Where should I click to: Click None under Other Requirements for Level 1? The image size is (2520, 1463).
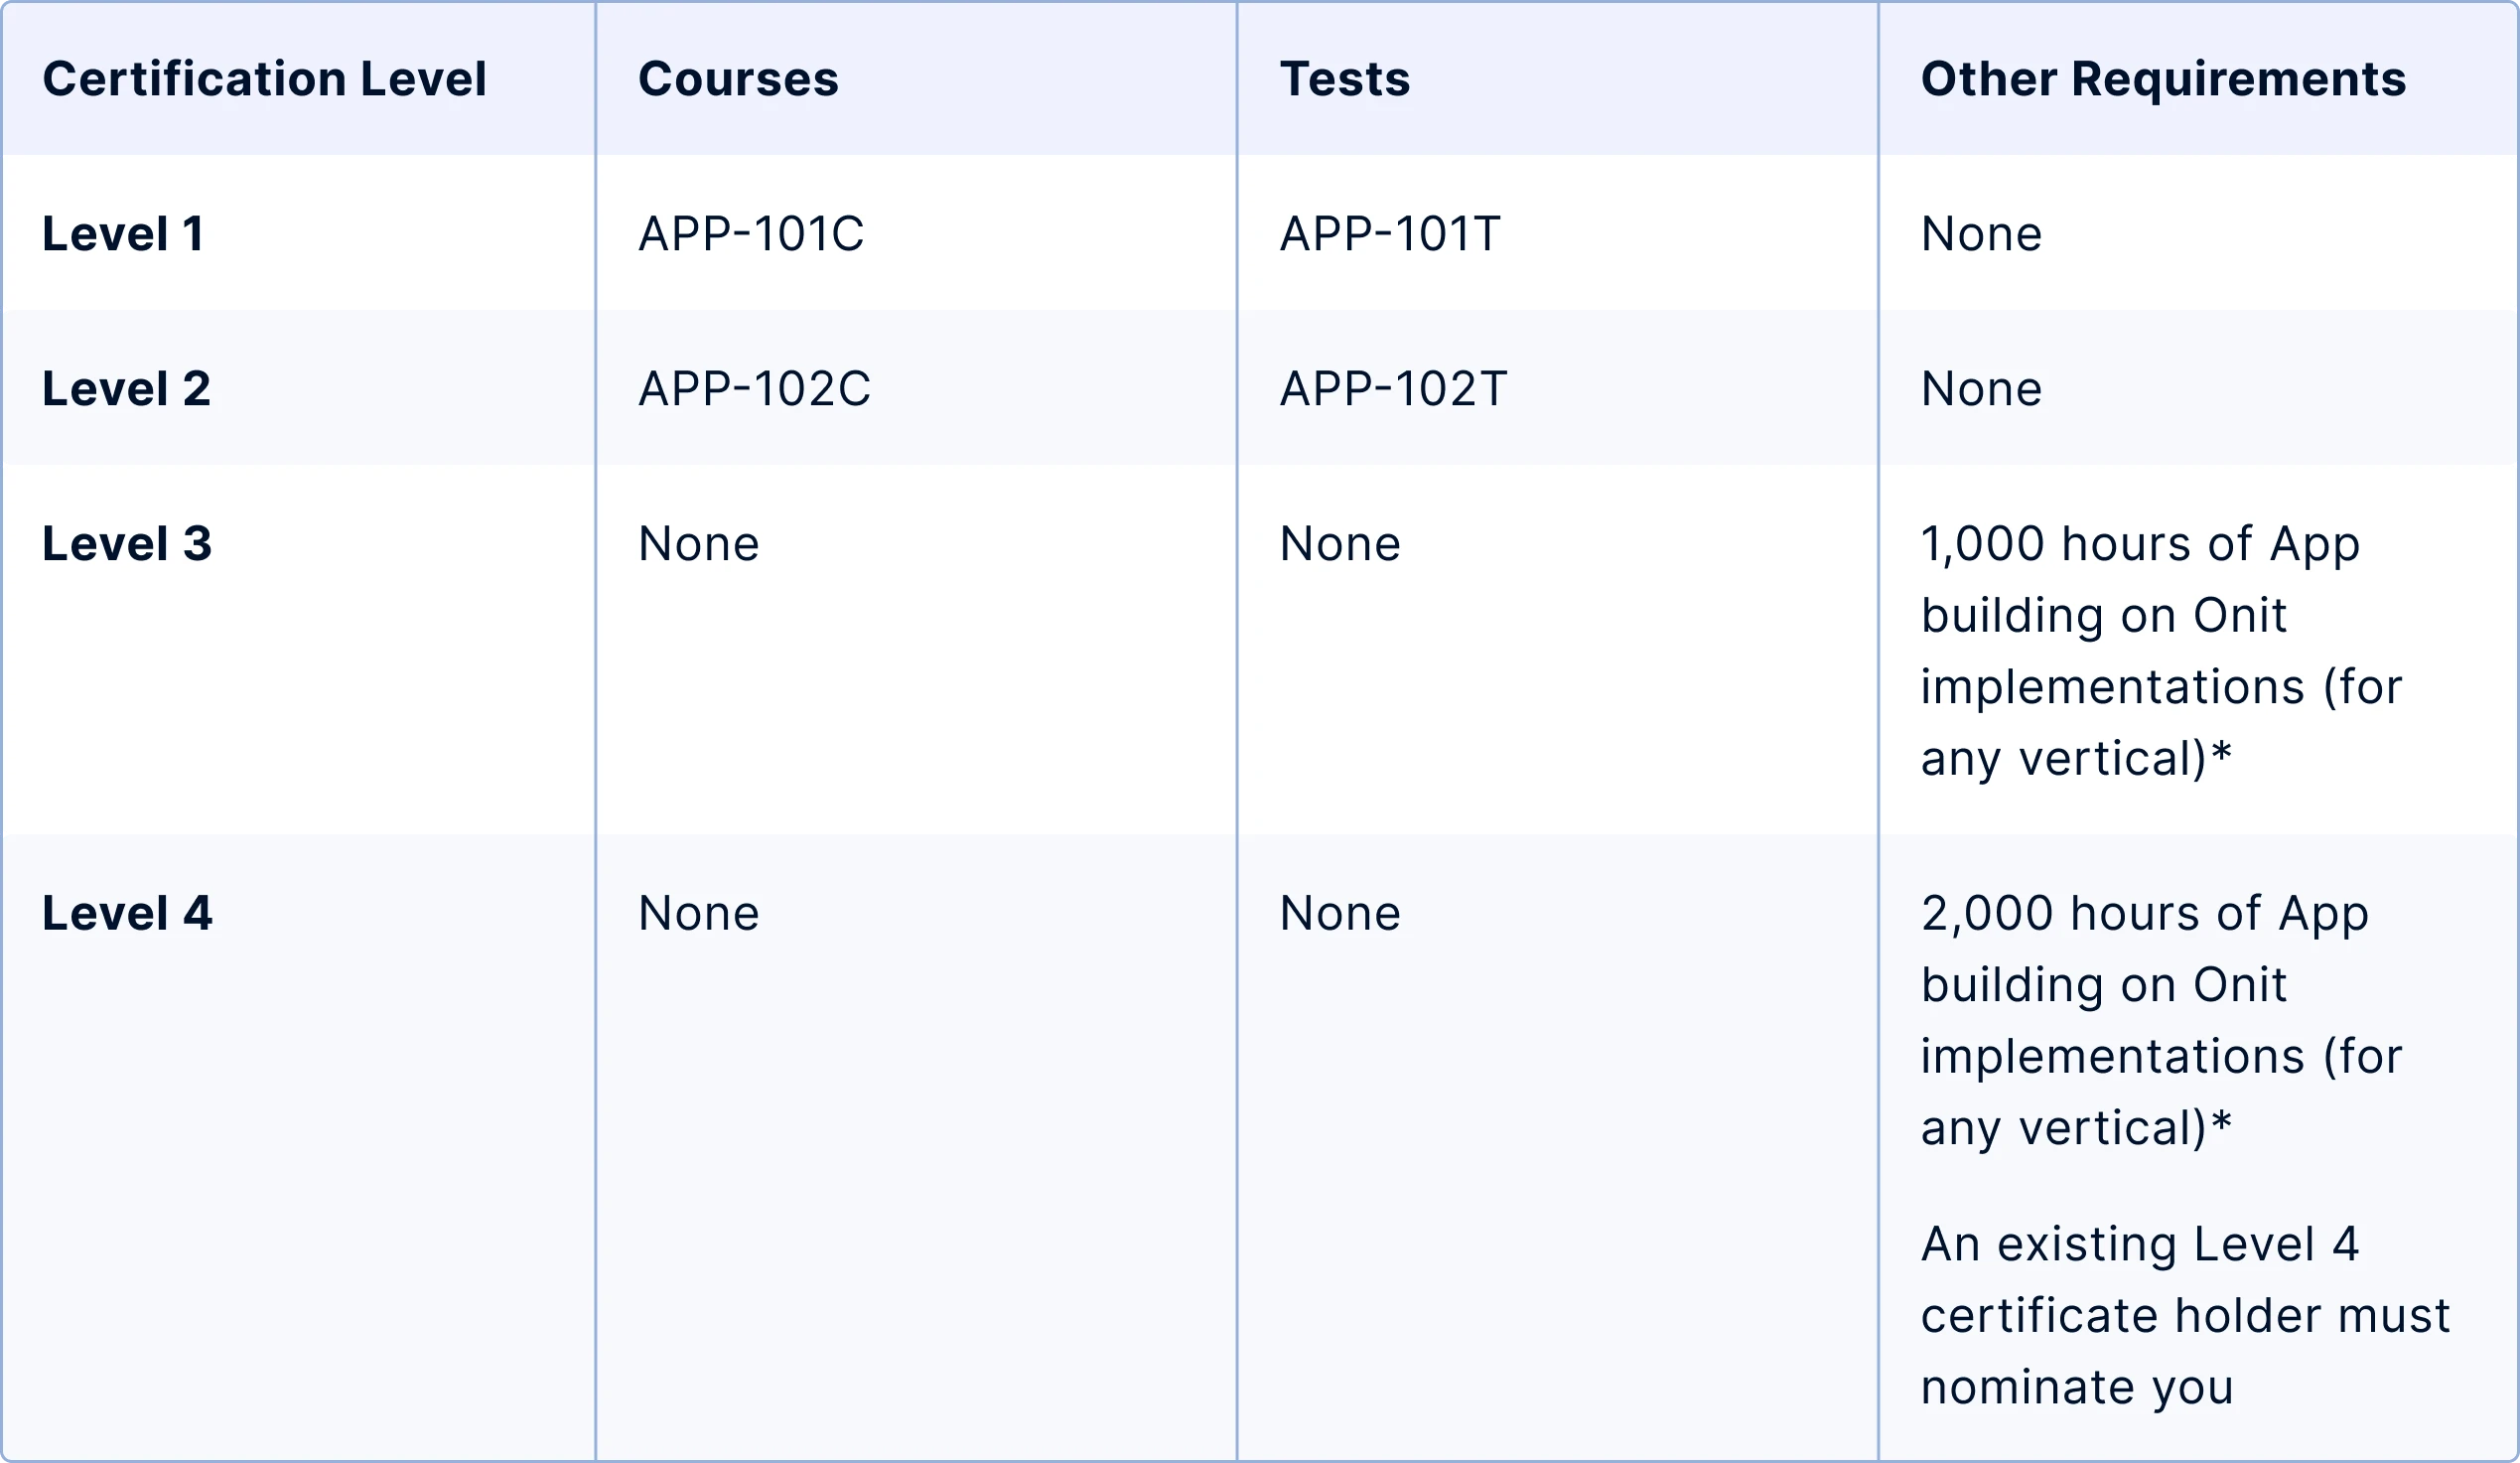tap(1981, 234)
